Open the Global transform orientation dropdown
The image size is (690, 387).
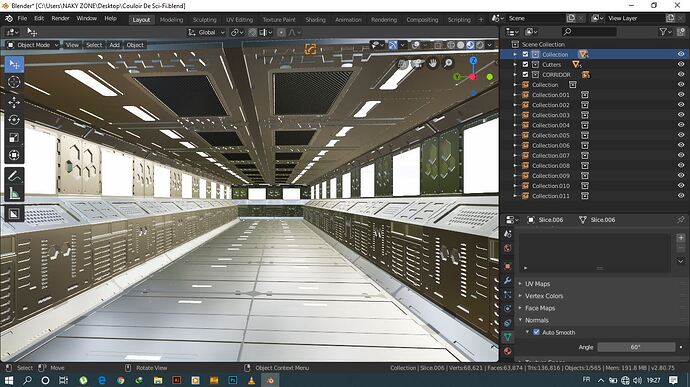tap(206, 32)
